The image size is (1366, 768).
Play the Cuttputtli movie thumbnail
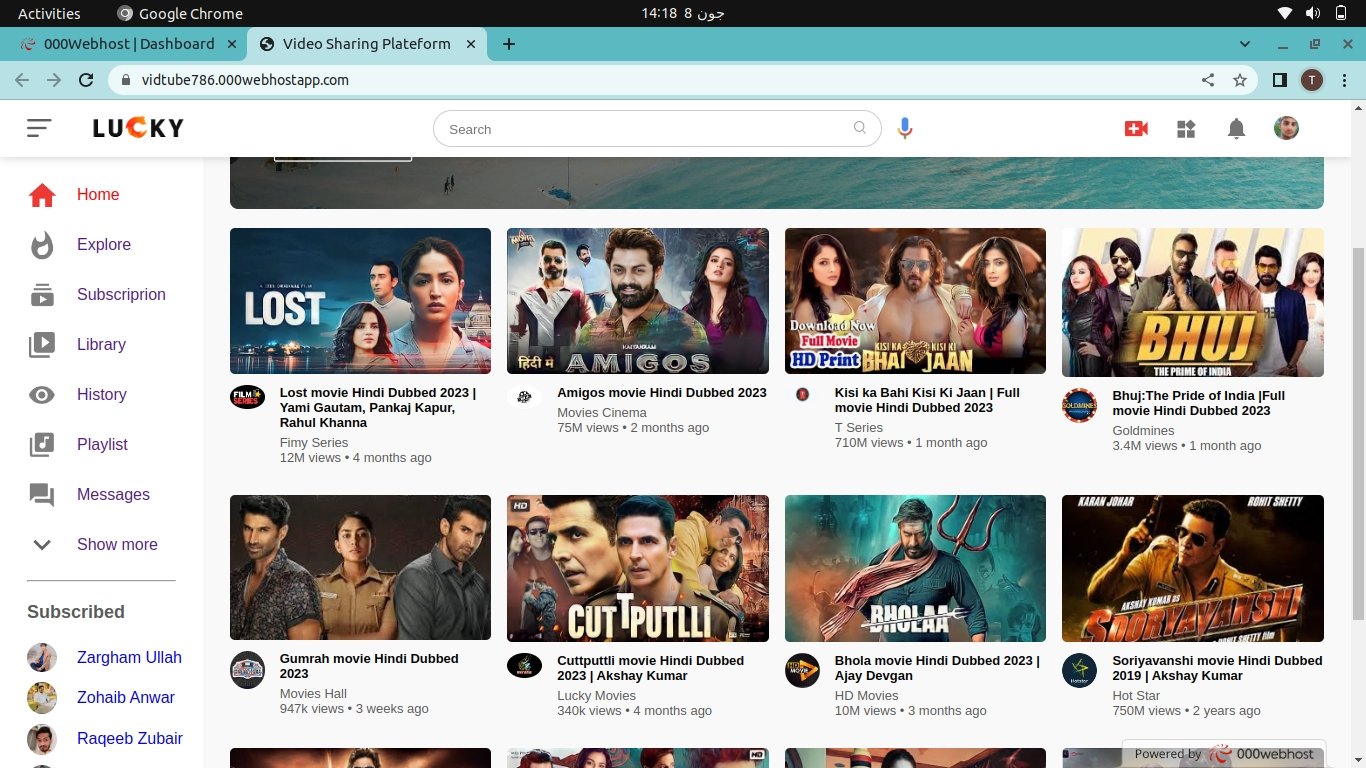pos(637,567)
